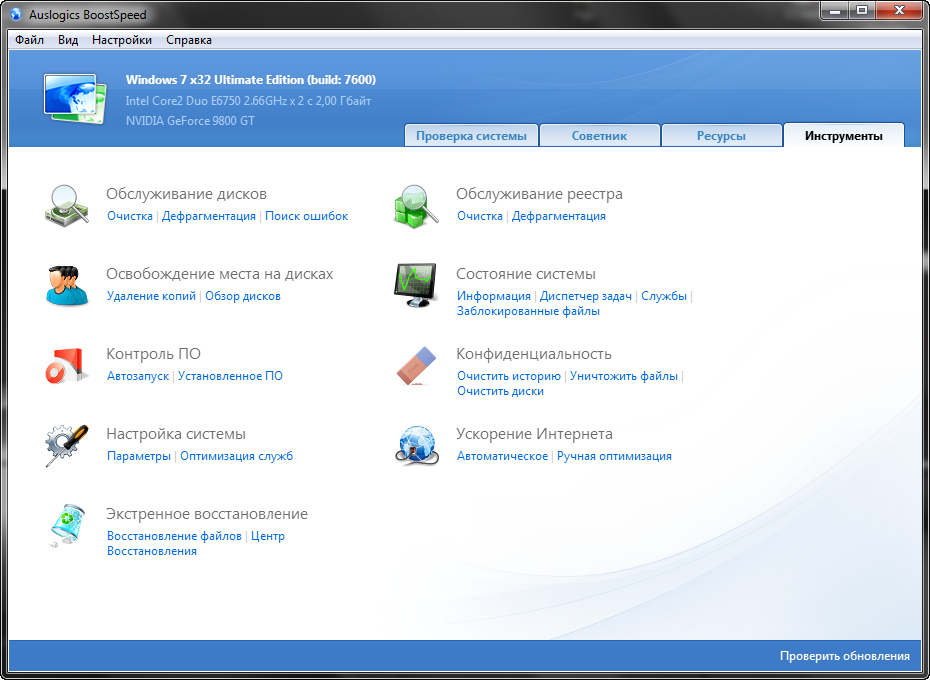Open Дефрагментация under Обслуживание реестра
The width and height of the screenshot is (930, 680).
pos(559,216)
